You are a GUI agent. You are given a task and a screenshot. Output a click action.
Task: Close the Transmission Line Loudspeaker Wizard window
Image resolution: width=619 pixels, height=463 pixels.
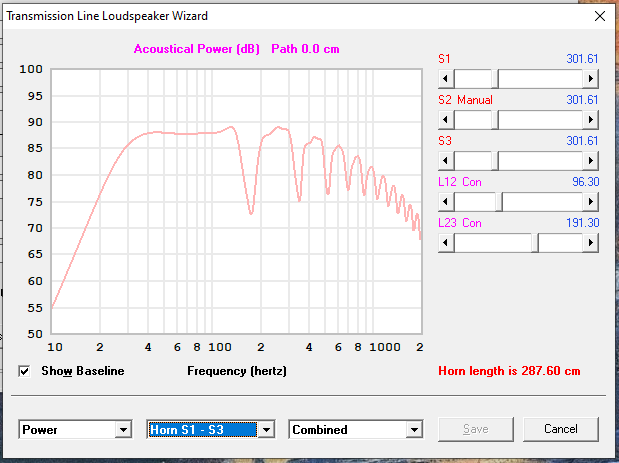click(x=600, y=16)
